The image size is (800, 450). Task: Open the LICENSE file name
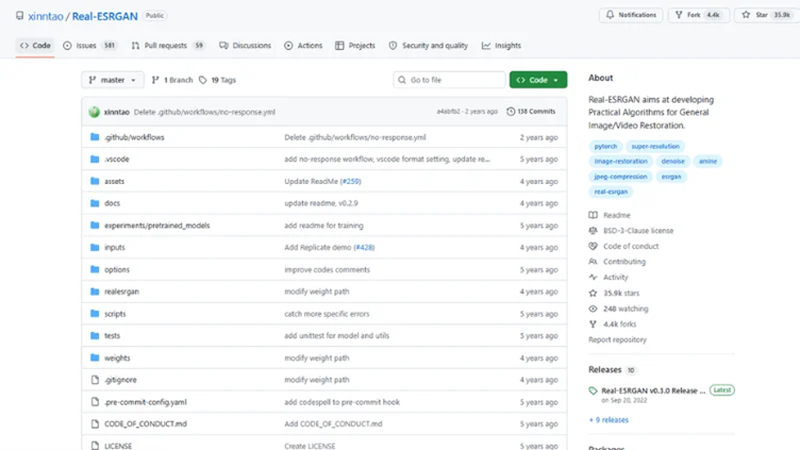[x=118, y=445]
